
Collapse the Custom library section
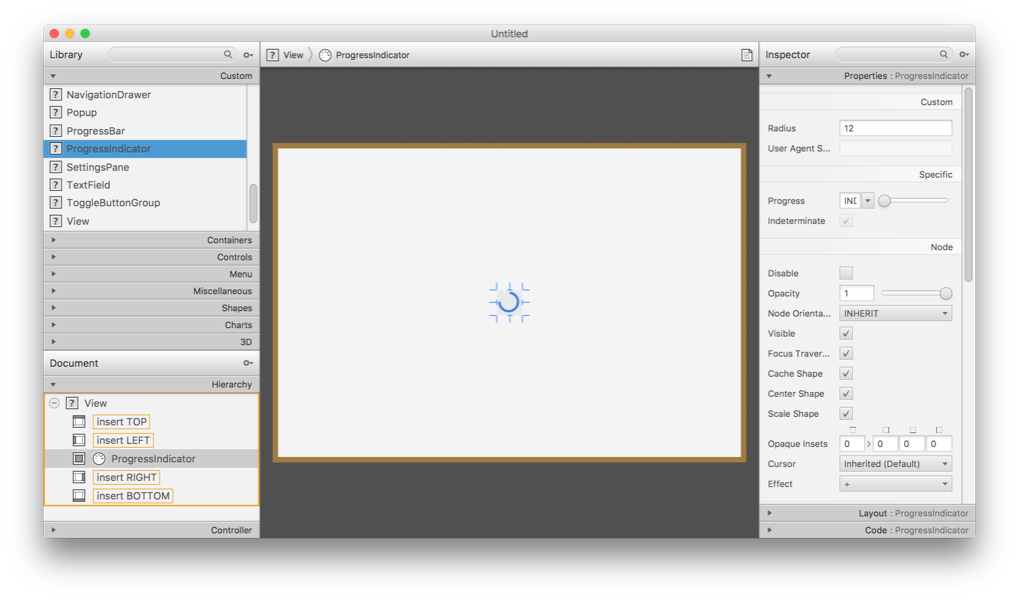click(x=151, y=75)
